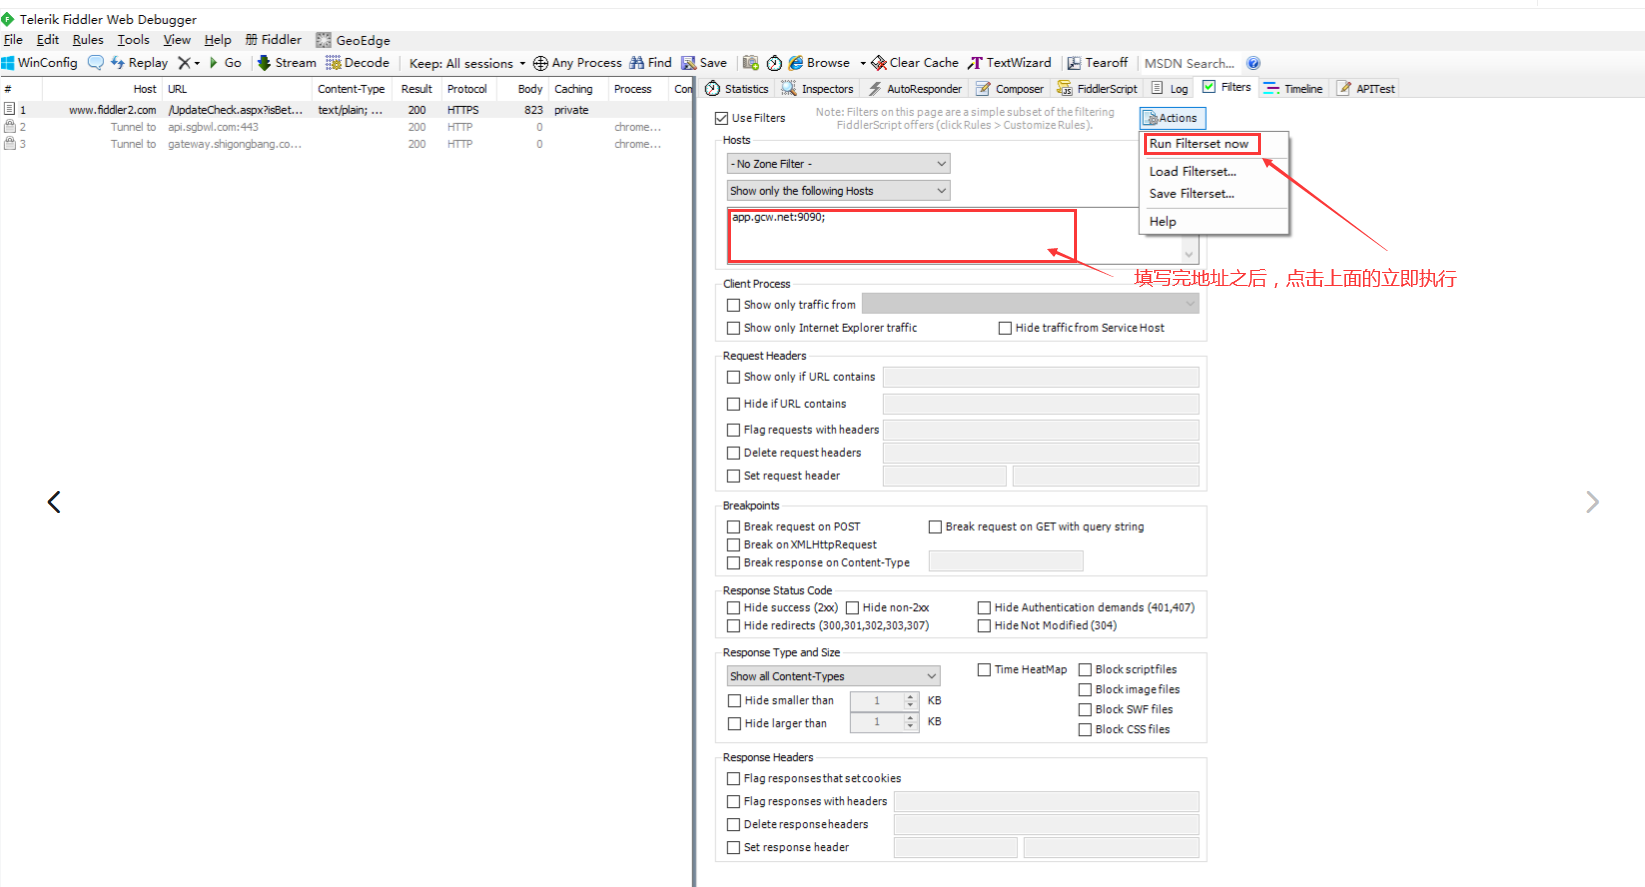This screenshot has width=1645, height=887.
Task: Switch to APITest tab
Action: click(x=1366, y=88)
